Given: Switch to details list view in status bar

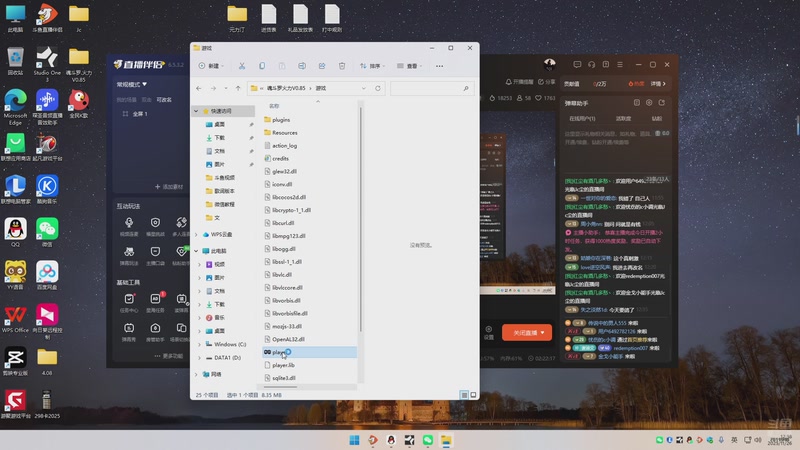Looking at the screenshot, I should click(463, 396).
